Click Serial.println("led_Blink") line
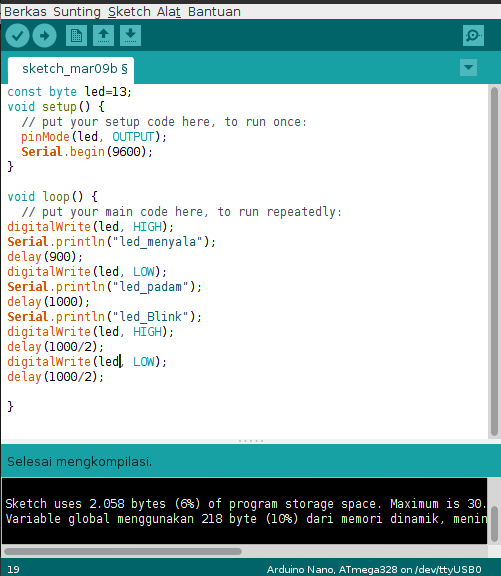Screen dimensions: 501x576 tap(105, 317)
